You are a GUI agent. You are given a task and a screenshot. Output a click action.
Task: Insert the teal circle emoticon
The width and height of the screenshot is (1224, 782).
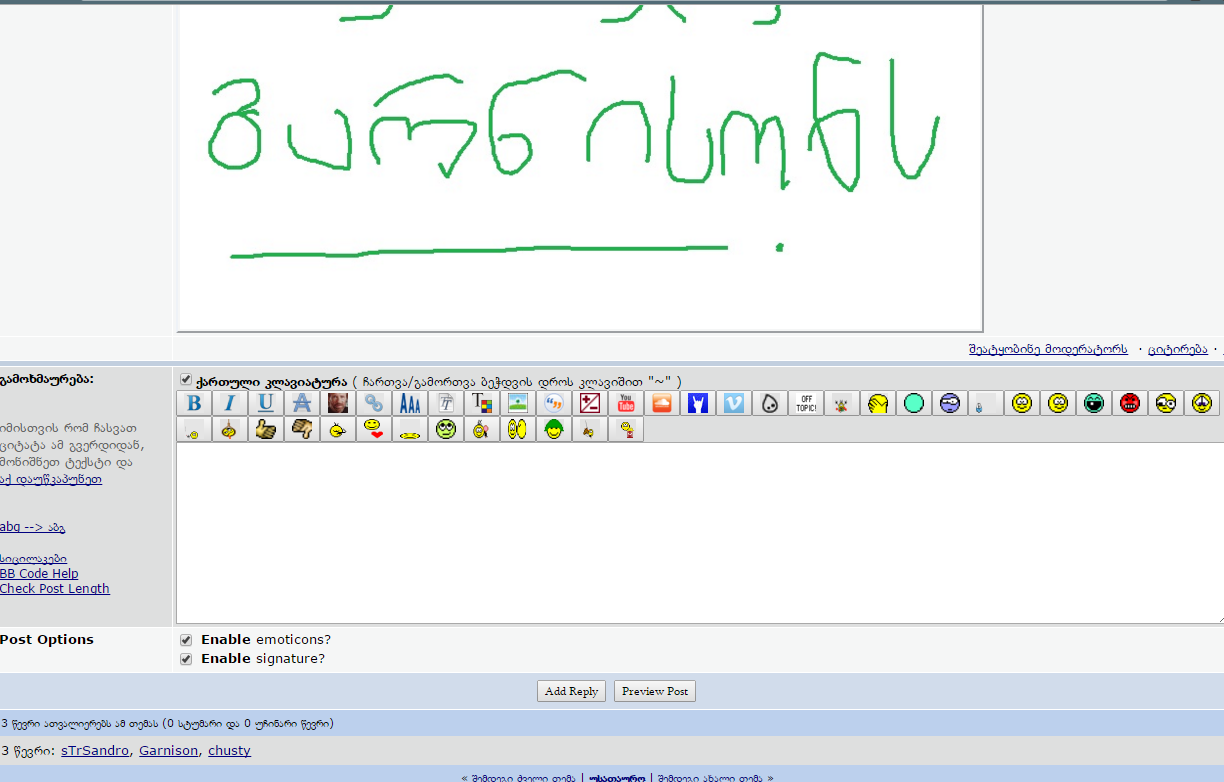tap(914, 403)
